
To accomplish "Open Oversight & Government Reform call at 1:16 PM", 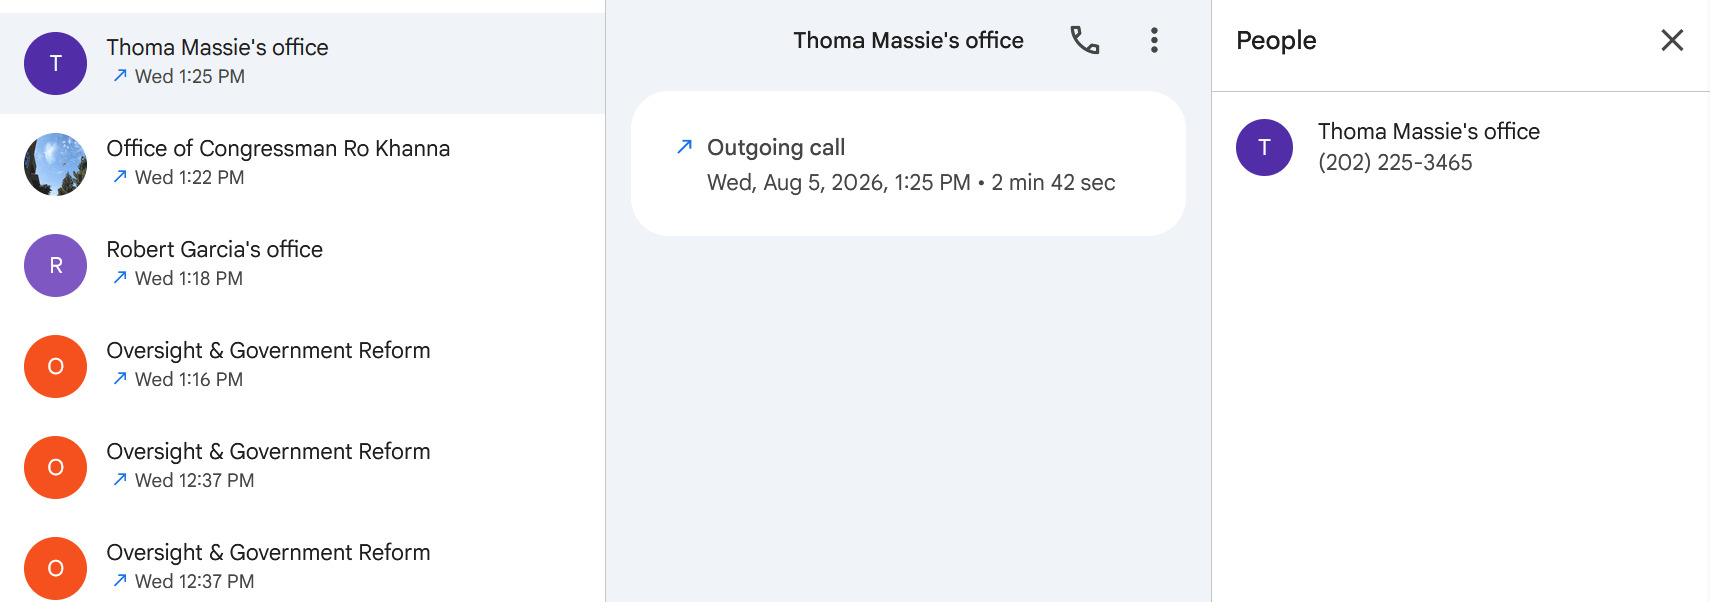I will [x=302, y=366].
